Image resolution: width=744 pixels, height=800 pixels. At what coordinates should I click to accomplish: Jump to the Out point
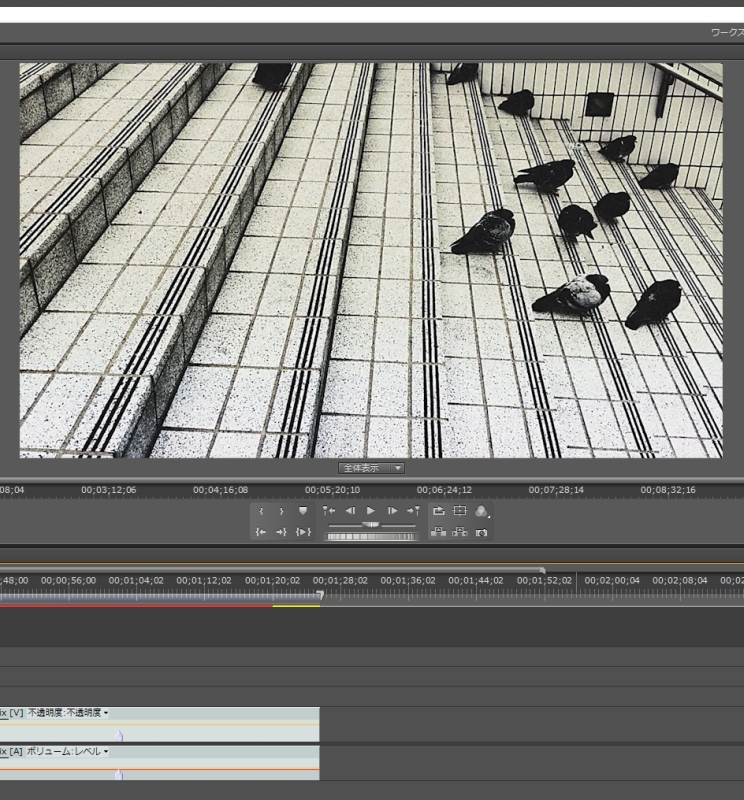point(282,533)
